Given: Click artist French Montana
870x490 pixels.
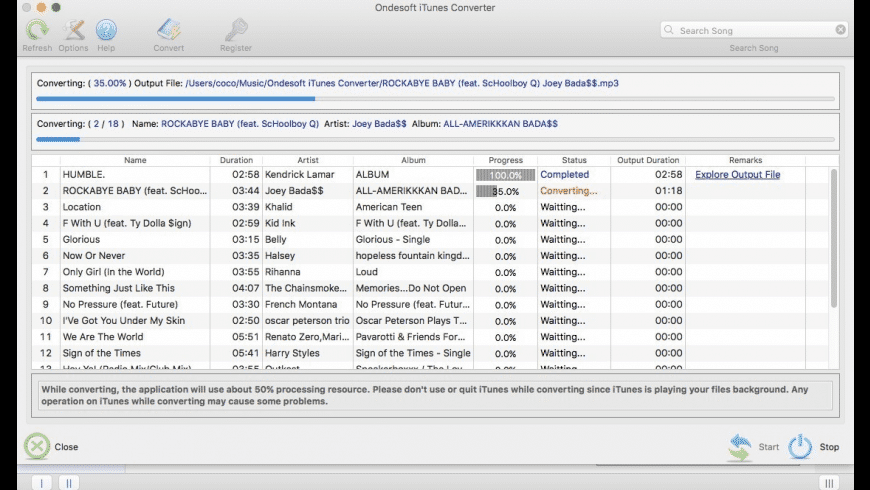Looking at the screenshot, I should click(301, 304).
